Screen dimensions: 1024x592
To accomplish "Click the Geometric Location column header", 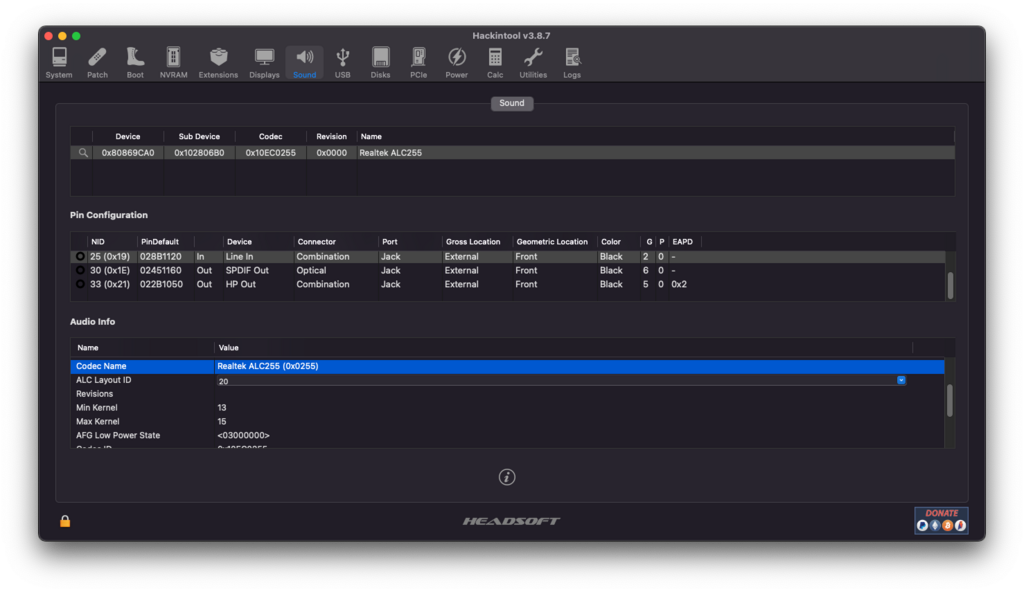I will [x=552, y=242].
